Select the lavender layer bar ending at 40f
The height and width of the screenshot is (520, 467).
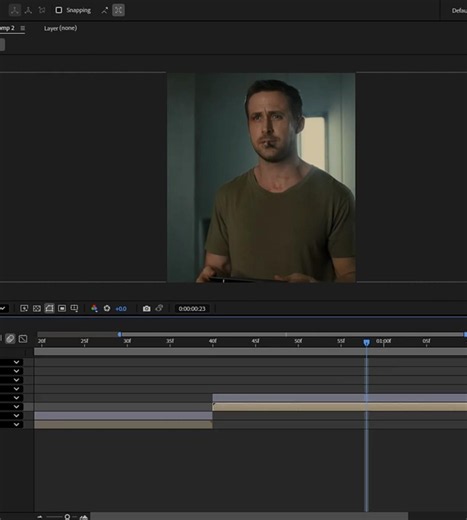pos(123,415)
